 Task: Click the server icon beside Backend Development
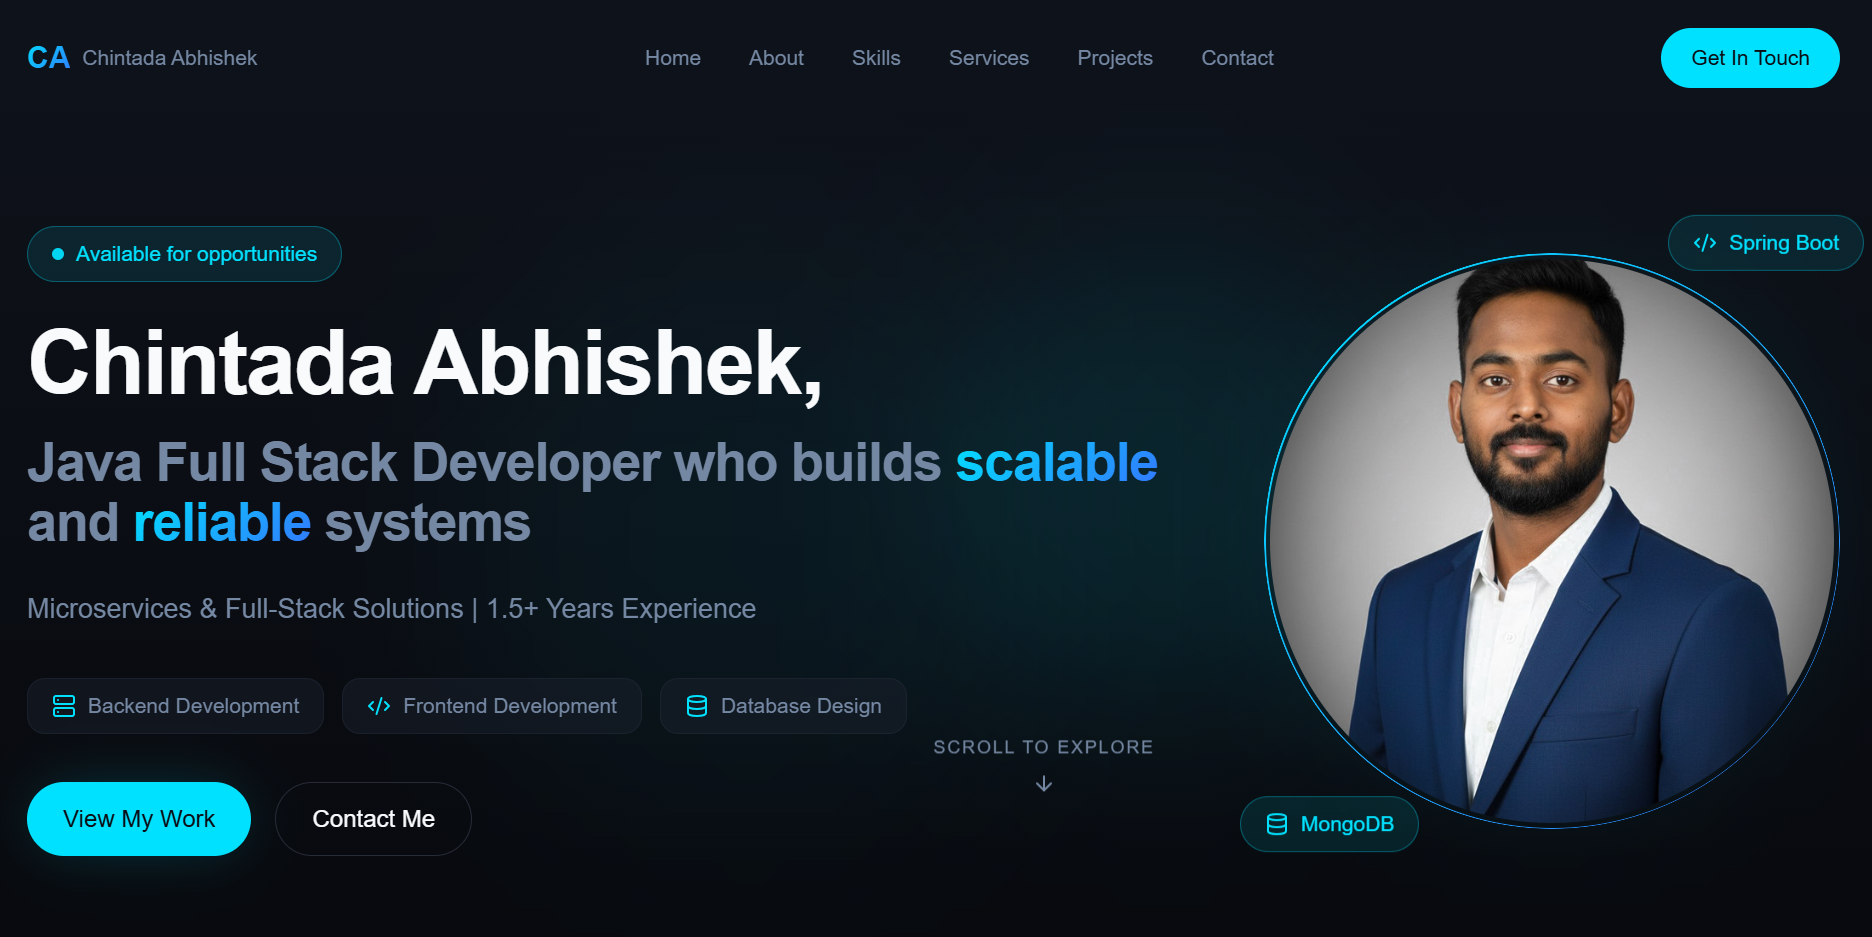(64, 706)
